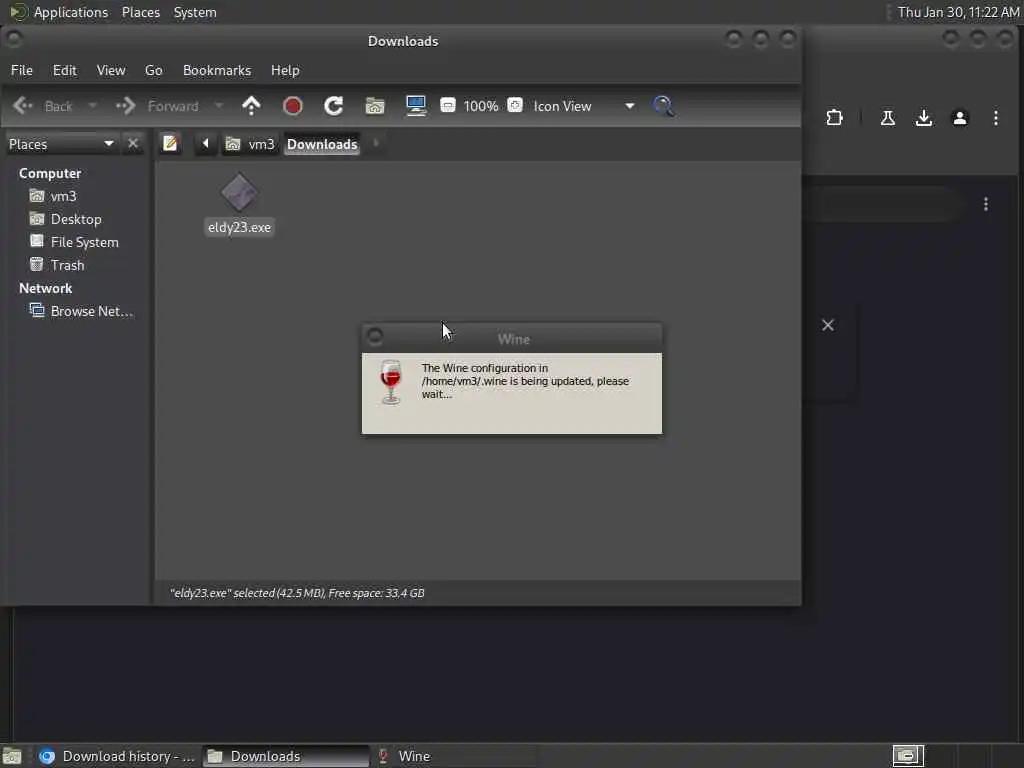Open the View menu
Image resolution: width=1024 pixels, height=768 pixels.
pos(111,70)
